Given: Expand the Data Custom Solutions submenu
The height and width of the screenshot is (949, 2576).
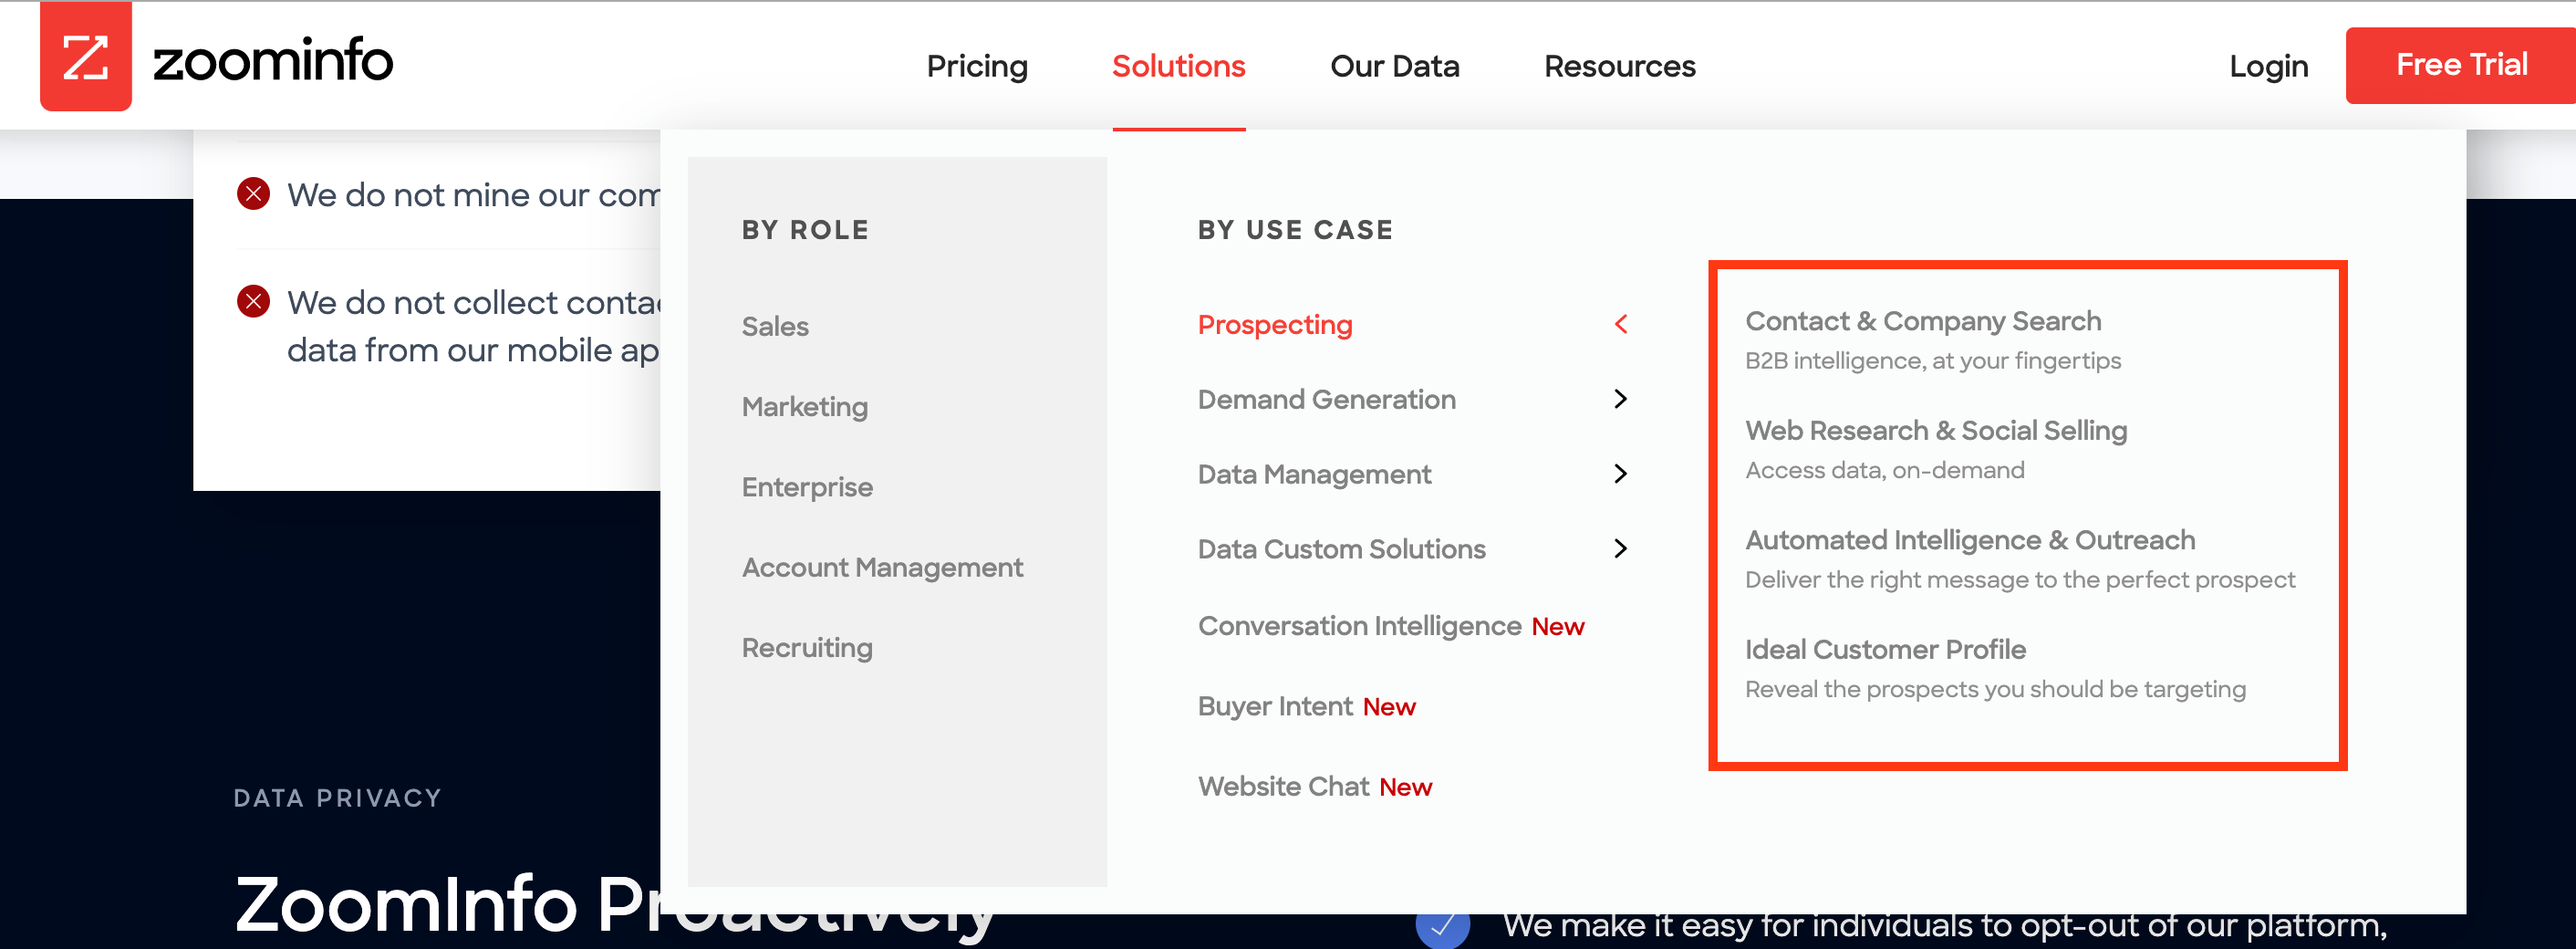Looking at the screenshot, I should tap(1620, 548).
